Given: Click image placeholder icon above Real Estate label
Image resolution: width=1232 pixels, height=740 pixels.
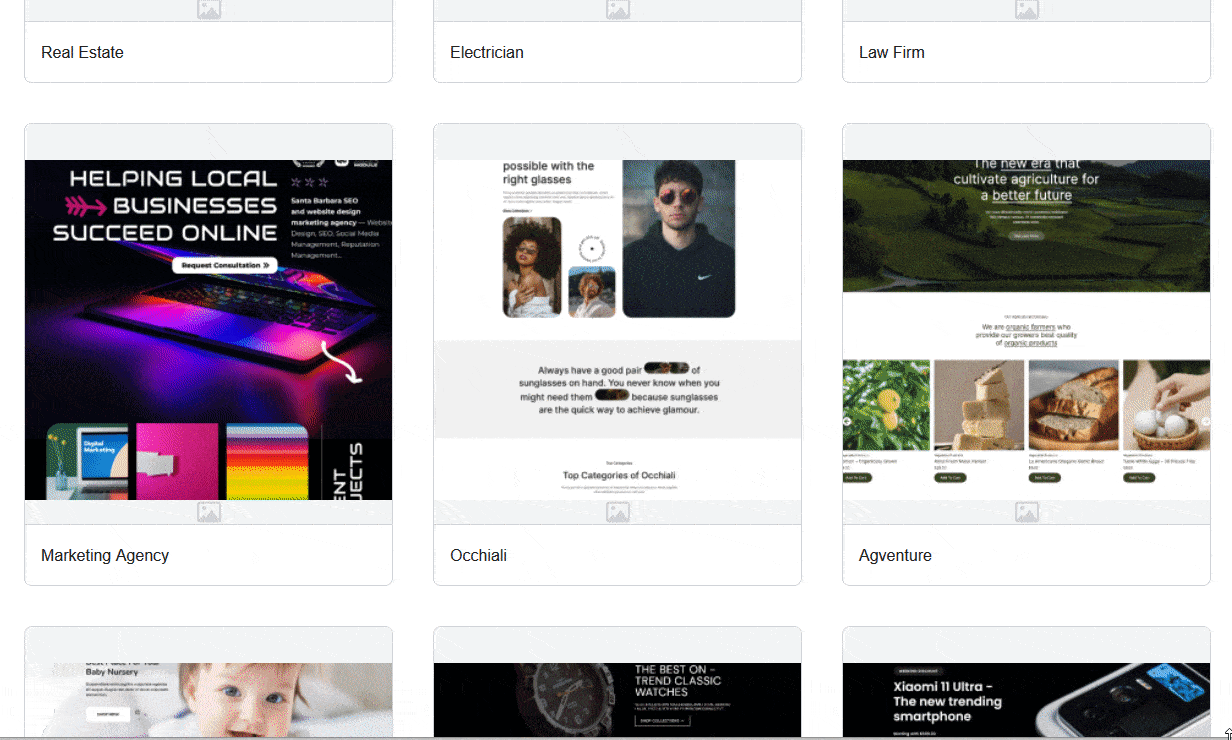Looking at the screenshot, I should pyautogui.click(x=208, y=10).
